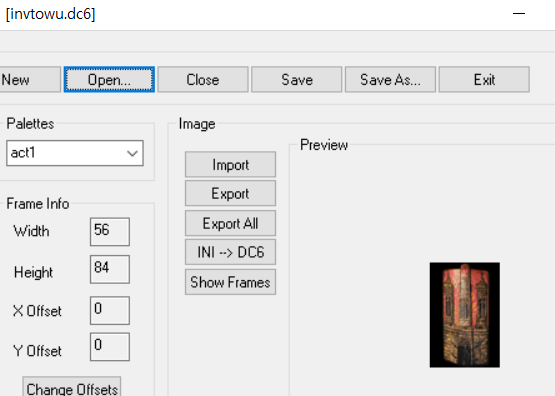Close the current file with Close
The image size is (555, 396).
[203, 79]
